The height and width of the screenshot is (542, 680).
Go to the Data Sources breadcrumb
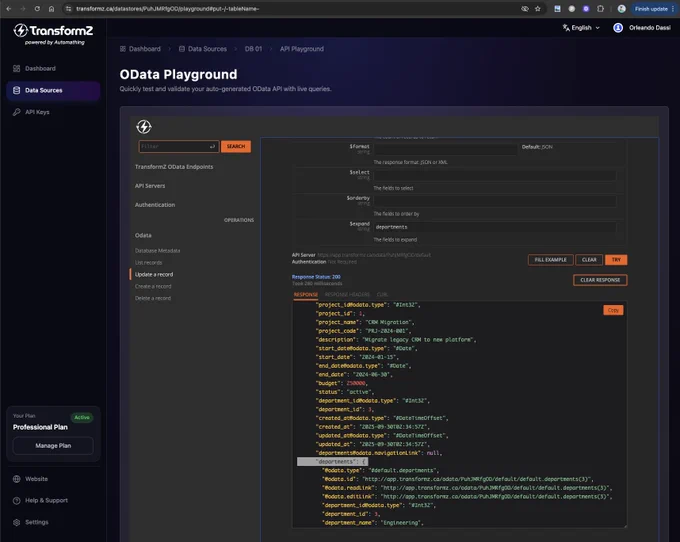(203, 49)
